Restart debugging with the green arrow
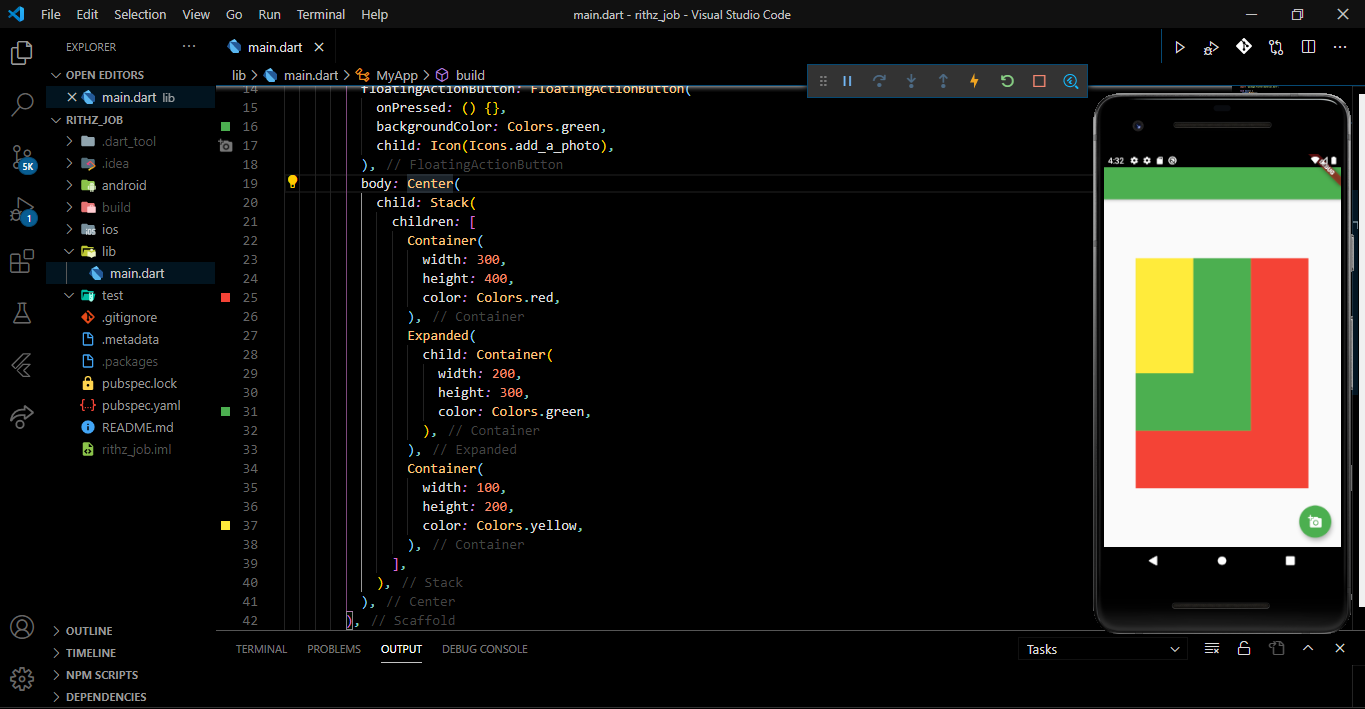This screenshot has height=709, width=1365. click(1007, 81)
